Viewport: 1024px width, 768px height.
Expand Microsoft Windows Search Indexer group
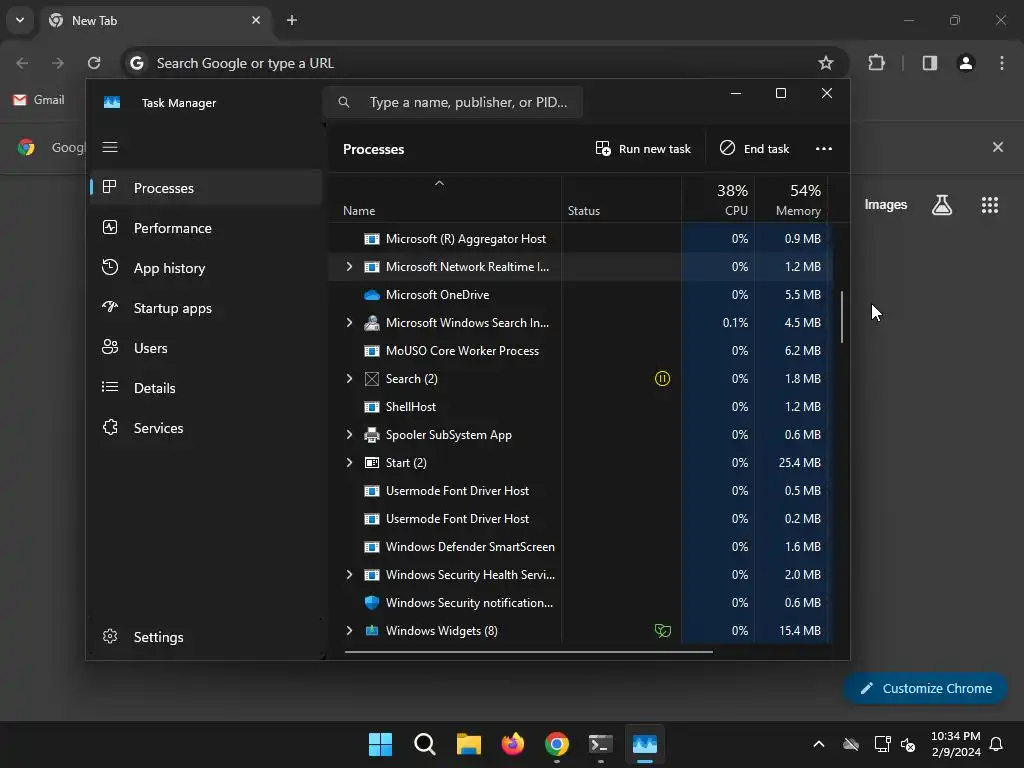[349, 323]
